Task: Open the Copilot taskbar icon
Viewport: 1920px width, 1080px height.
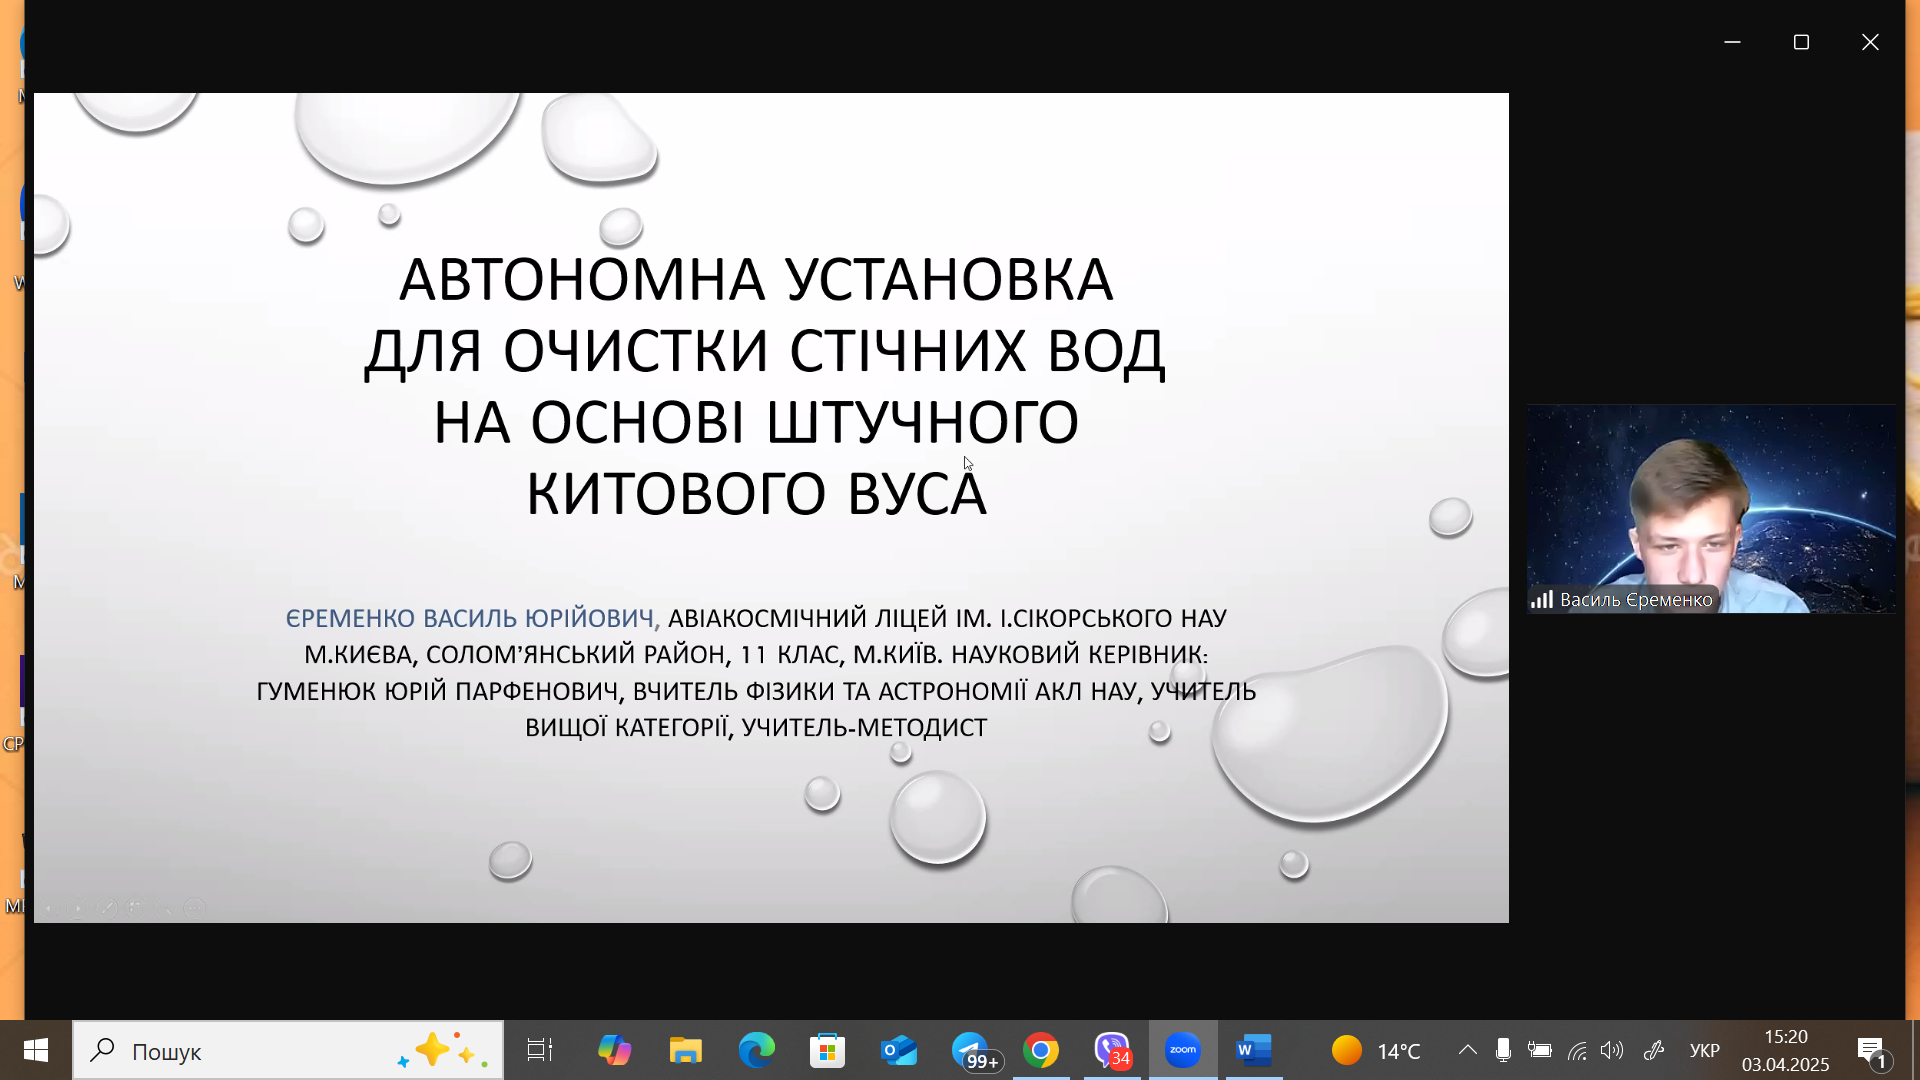Action: [615, 1050]
